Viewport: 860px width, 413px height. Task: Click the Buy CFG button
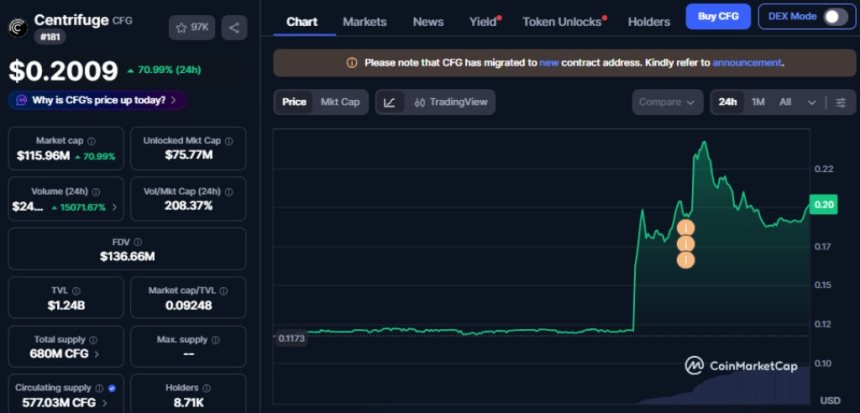(x=717, y=17)
